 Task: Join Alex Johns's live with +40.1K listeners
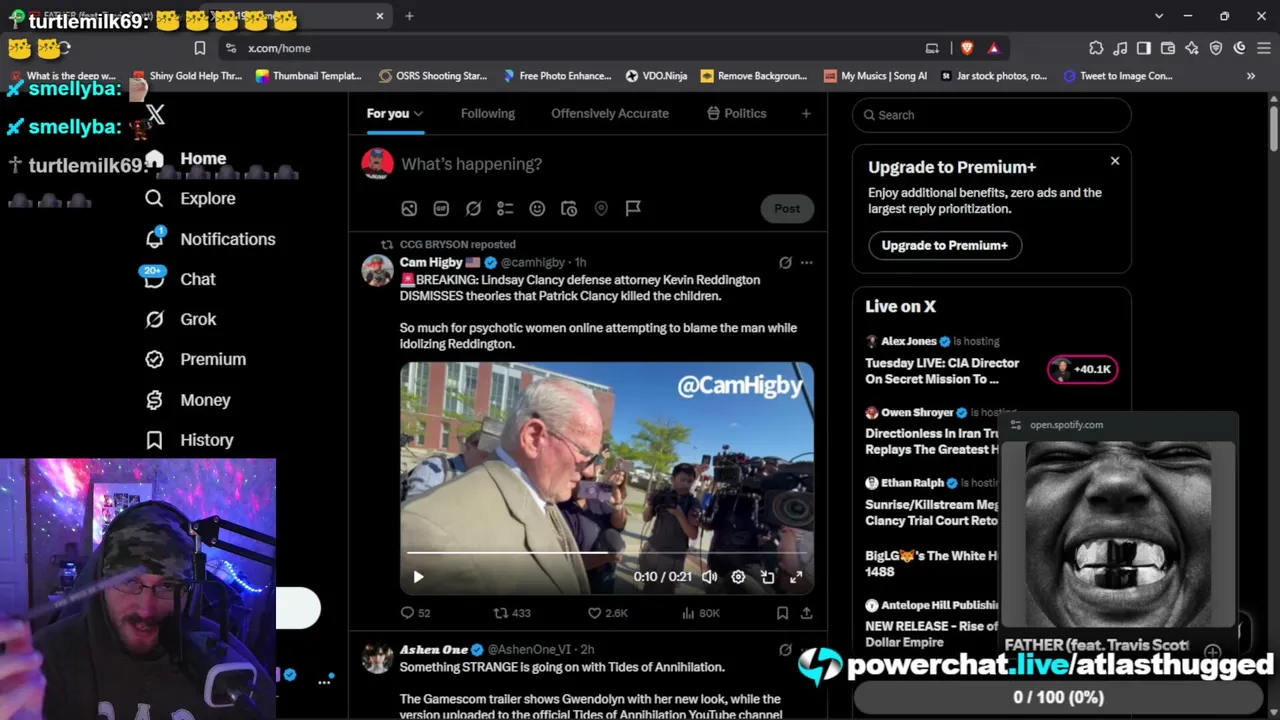pyautogui.click(x=1083, y=369)
